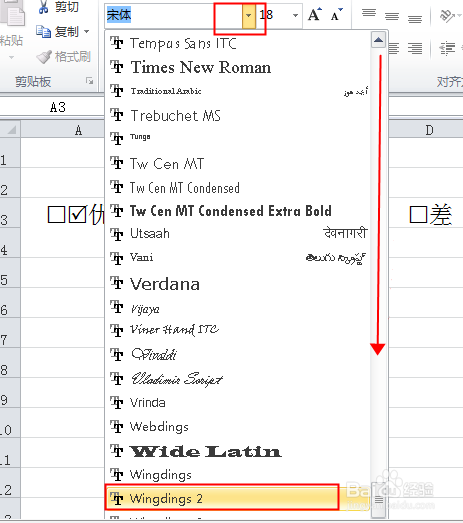Viewport: 463px width, 523px height.
Task: Select the Vivaldi font
Action: coord(238,354)
